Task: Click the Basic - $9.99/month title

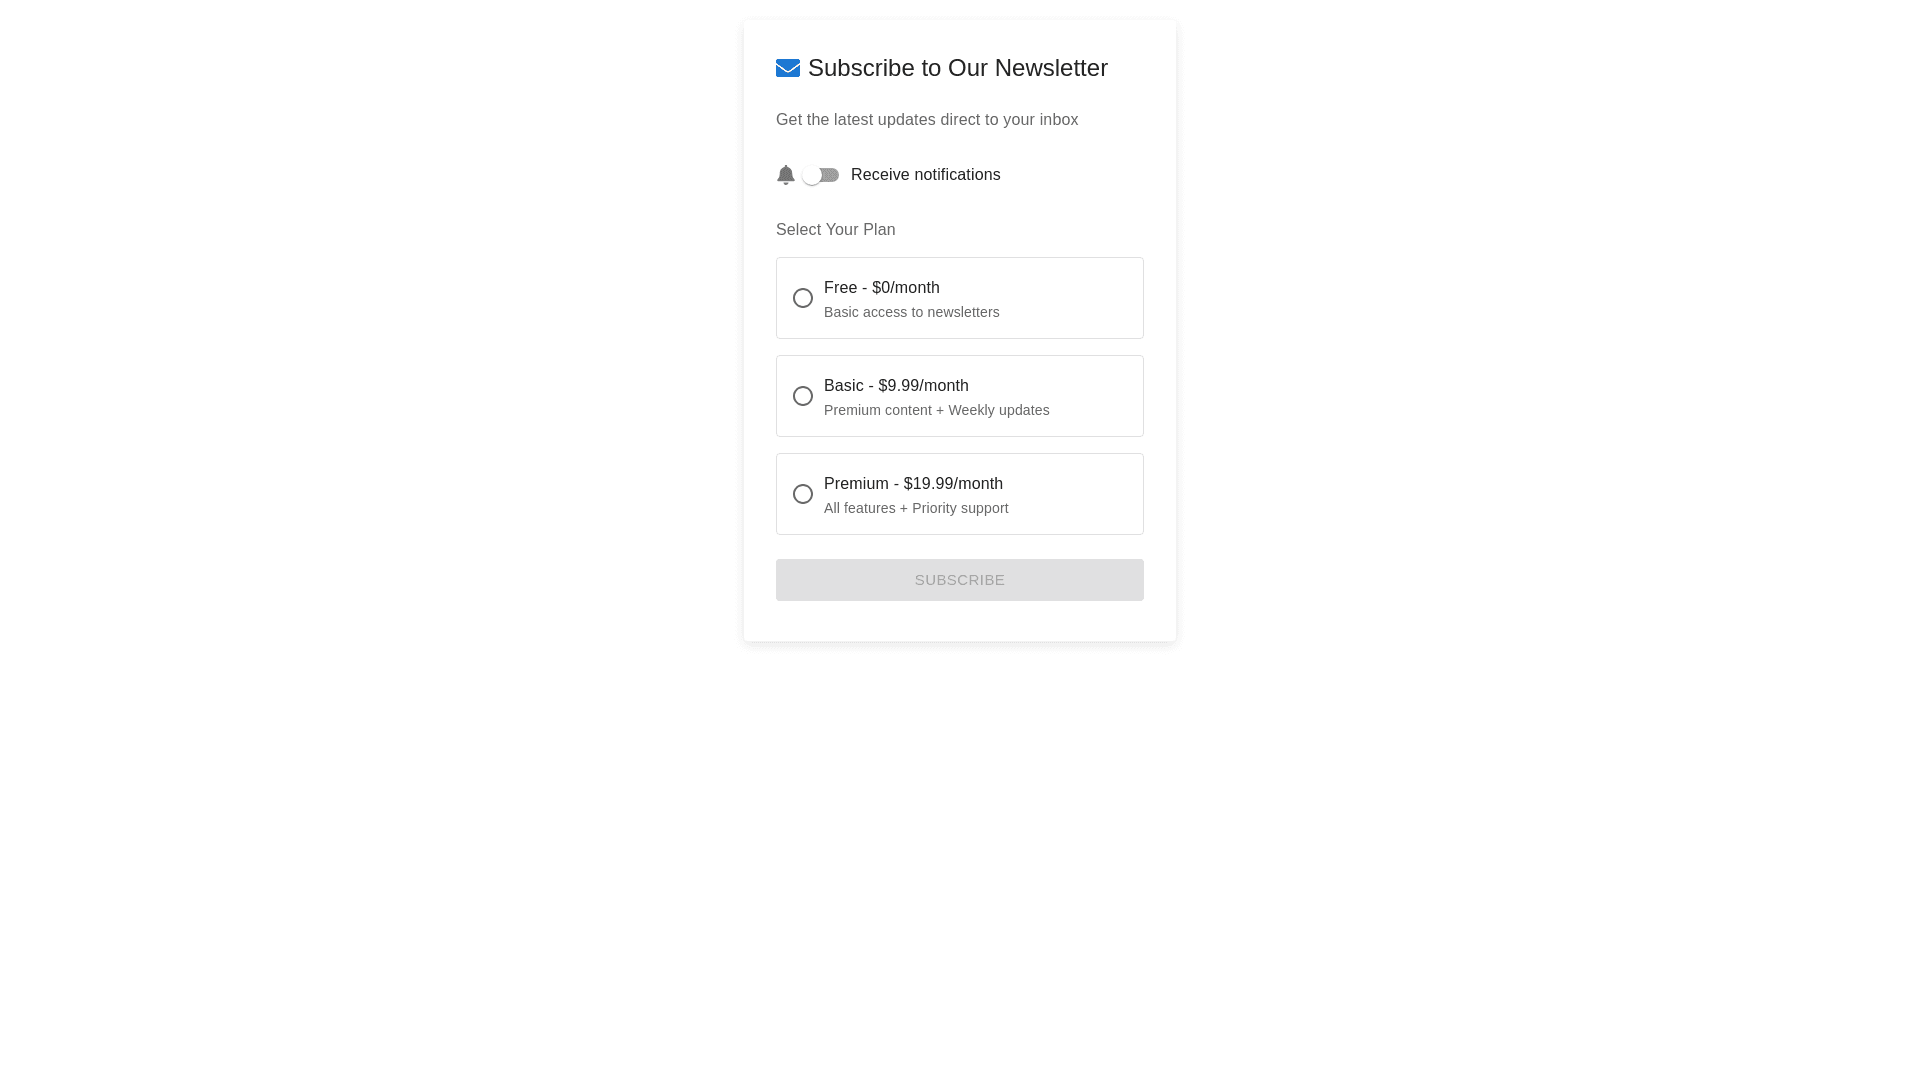Action: click(x=895, y=386)
